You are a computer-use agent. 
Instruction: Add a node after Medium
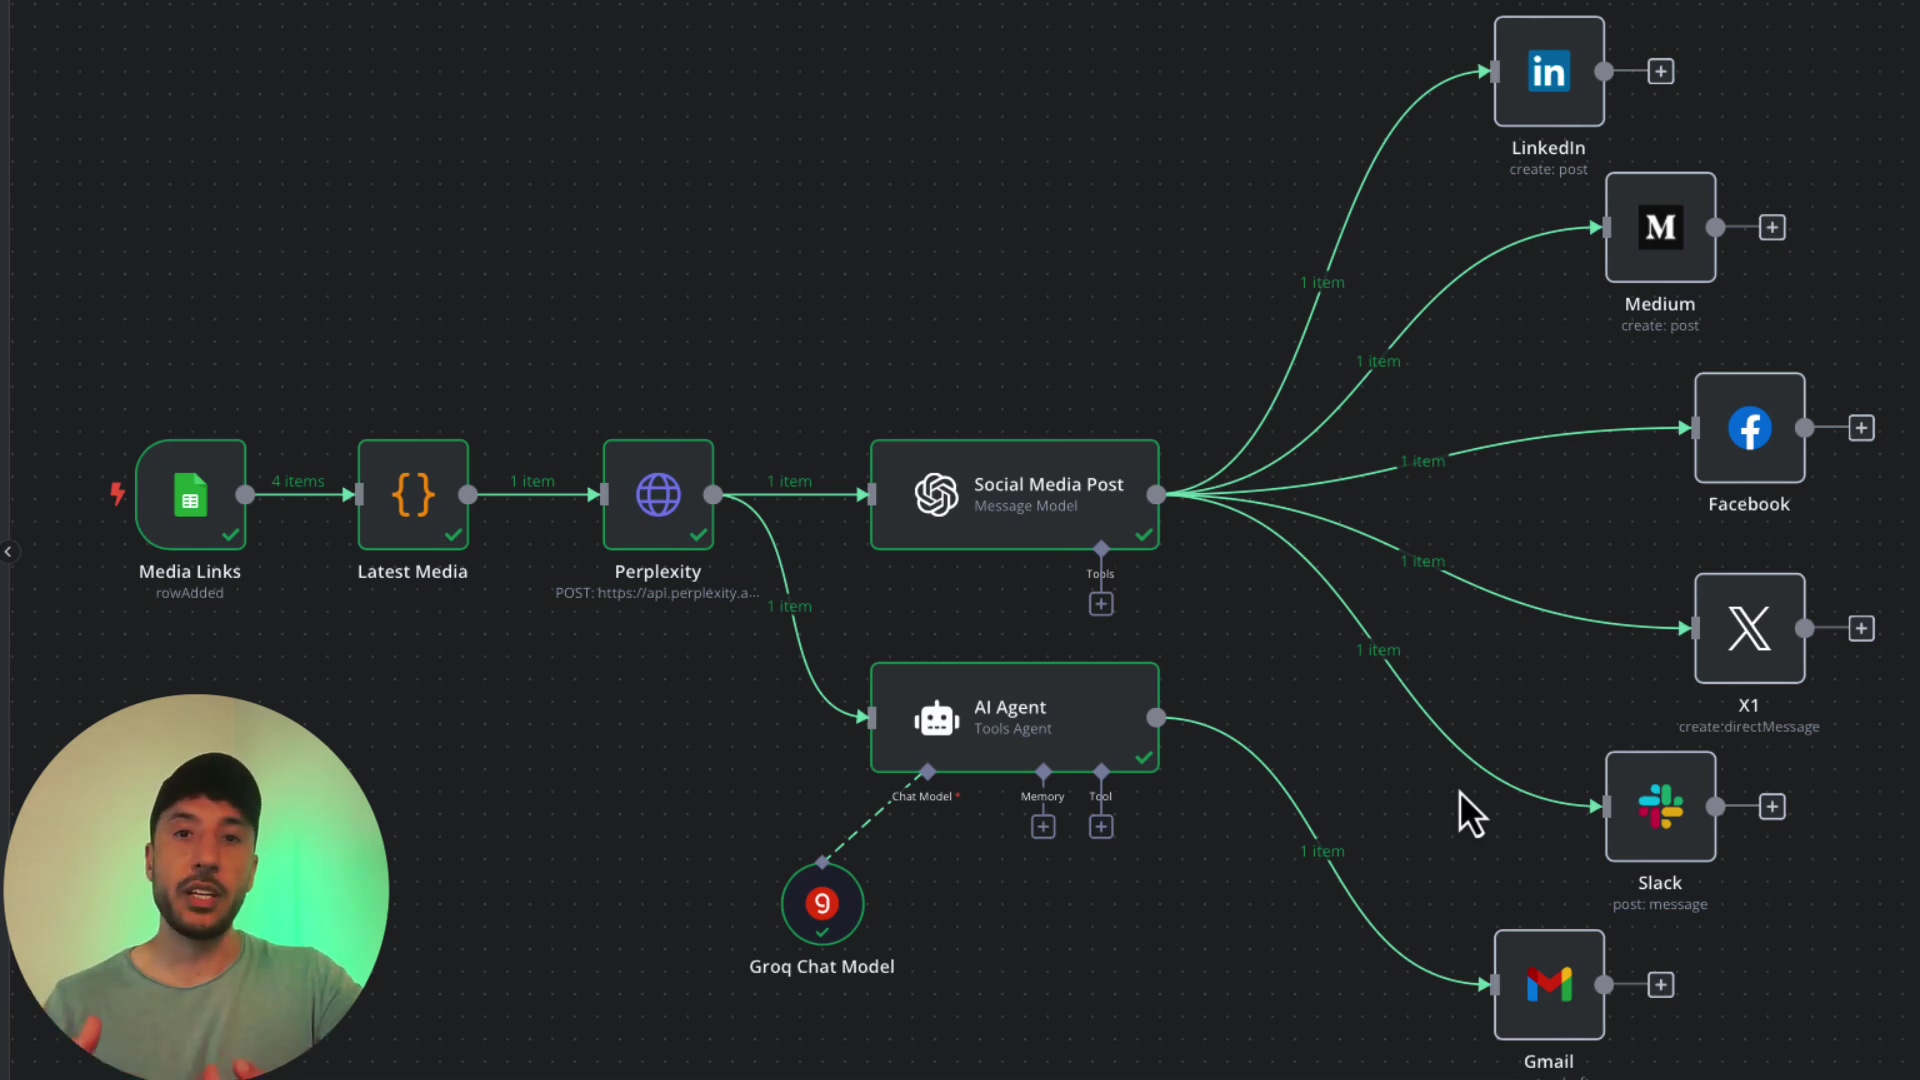point(1772,228)
